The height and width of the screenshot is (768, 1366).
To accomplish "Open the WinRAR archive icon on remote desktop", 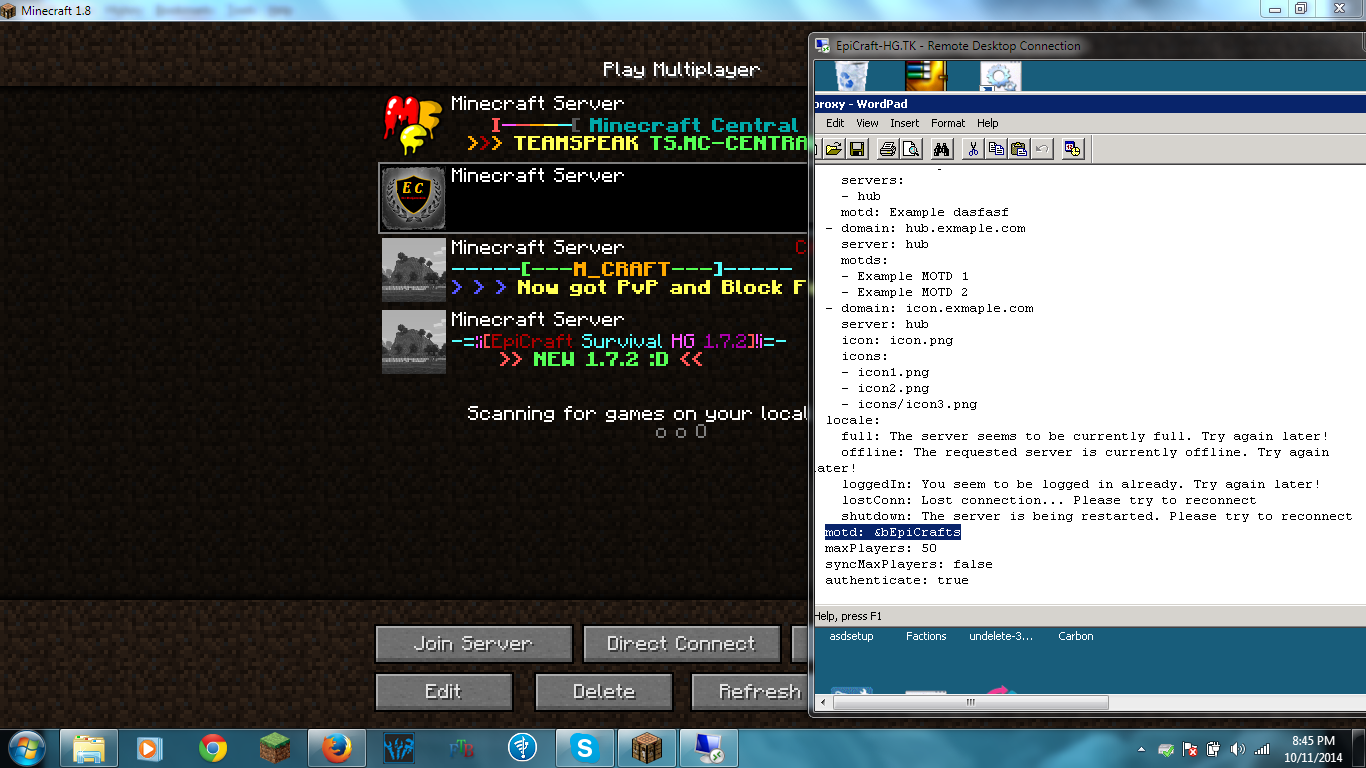I will tap(925, 77).
